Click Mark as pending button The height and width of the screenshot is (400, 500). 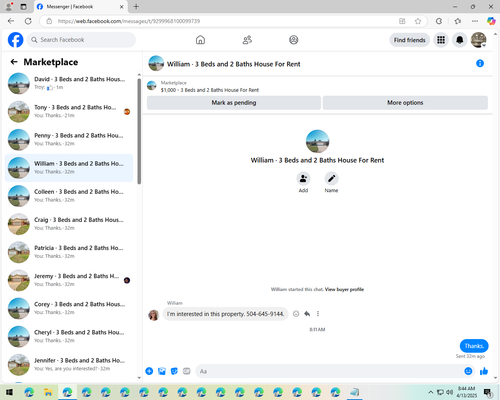[x=234, y=103]
